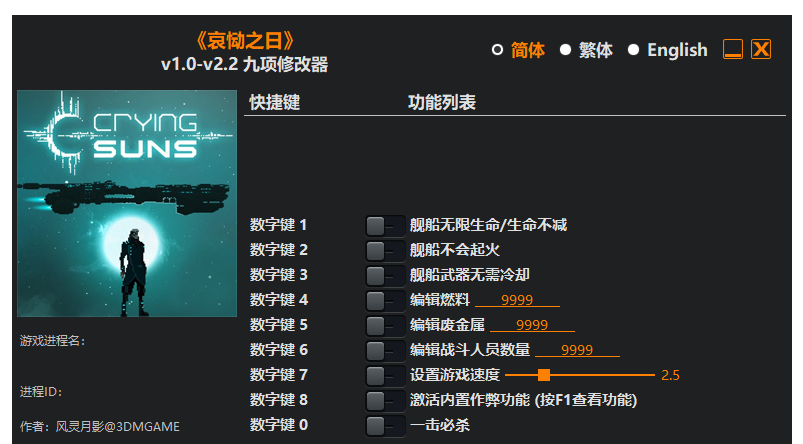803x444 pixels.
Task: Click the 数字键 4 hotkey label
Action: pyautogui.click(x=279, y=300)
